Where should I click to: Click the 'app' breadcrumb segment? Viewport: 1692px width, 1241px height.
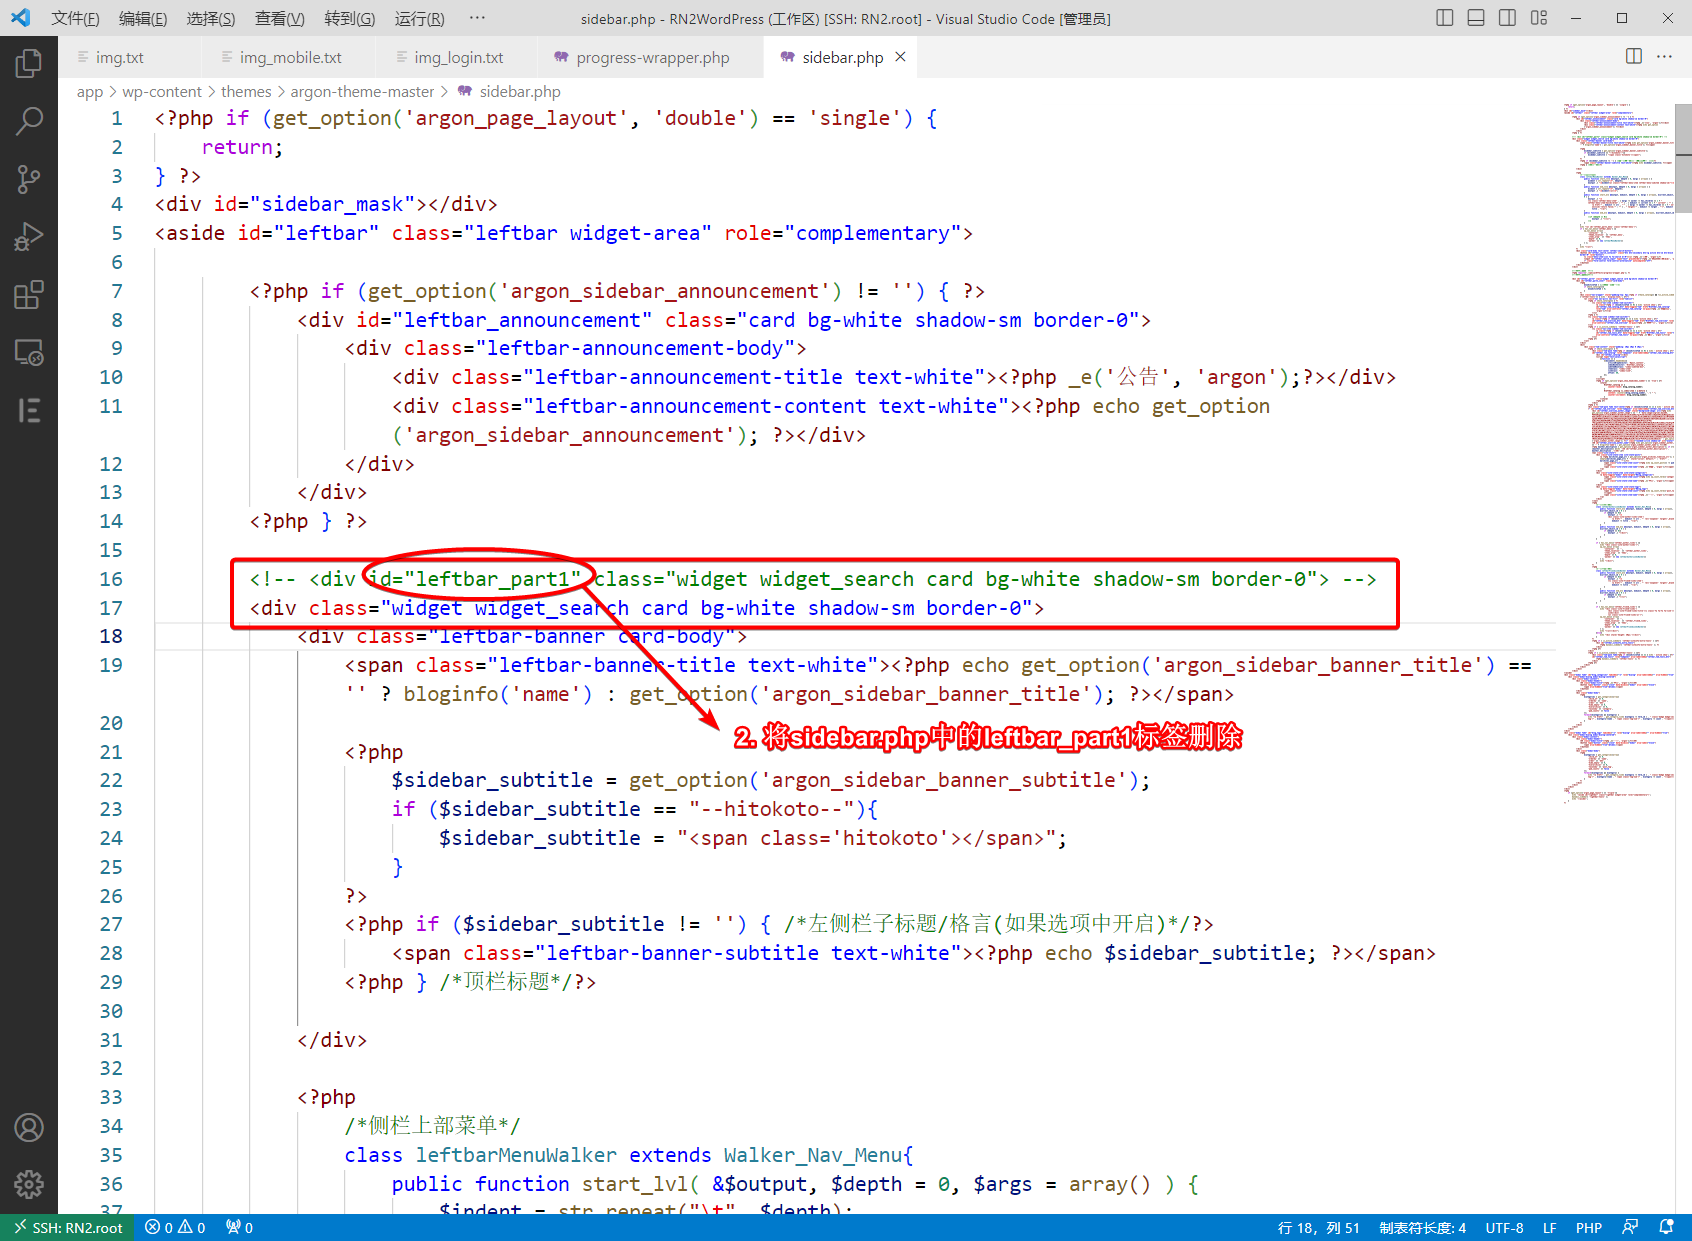[90, 91]
